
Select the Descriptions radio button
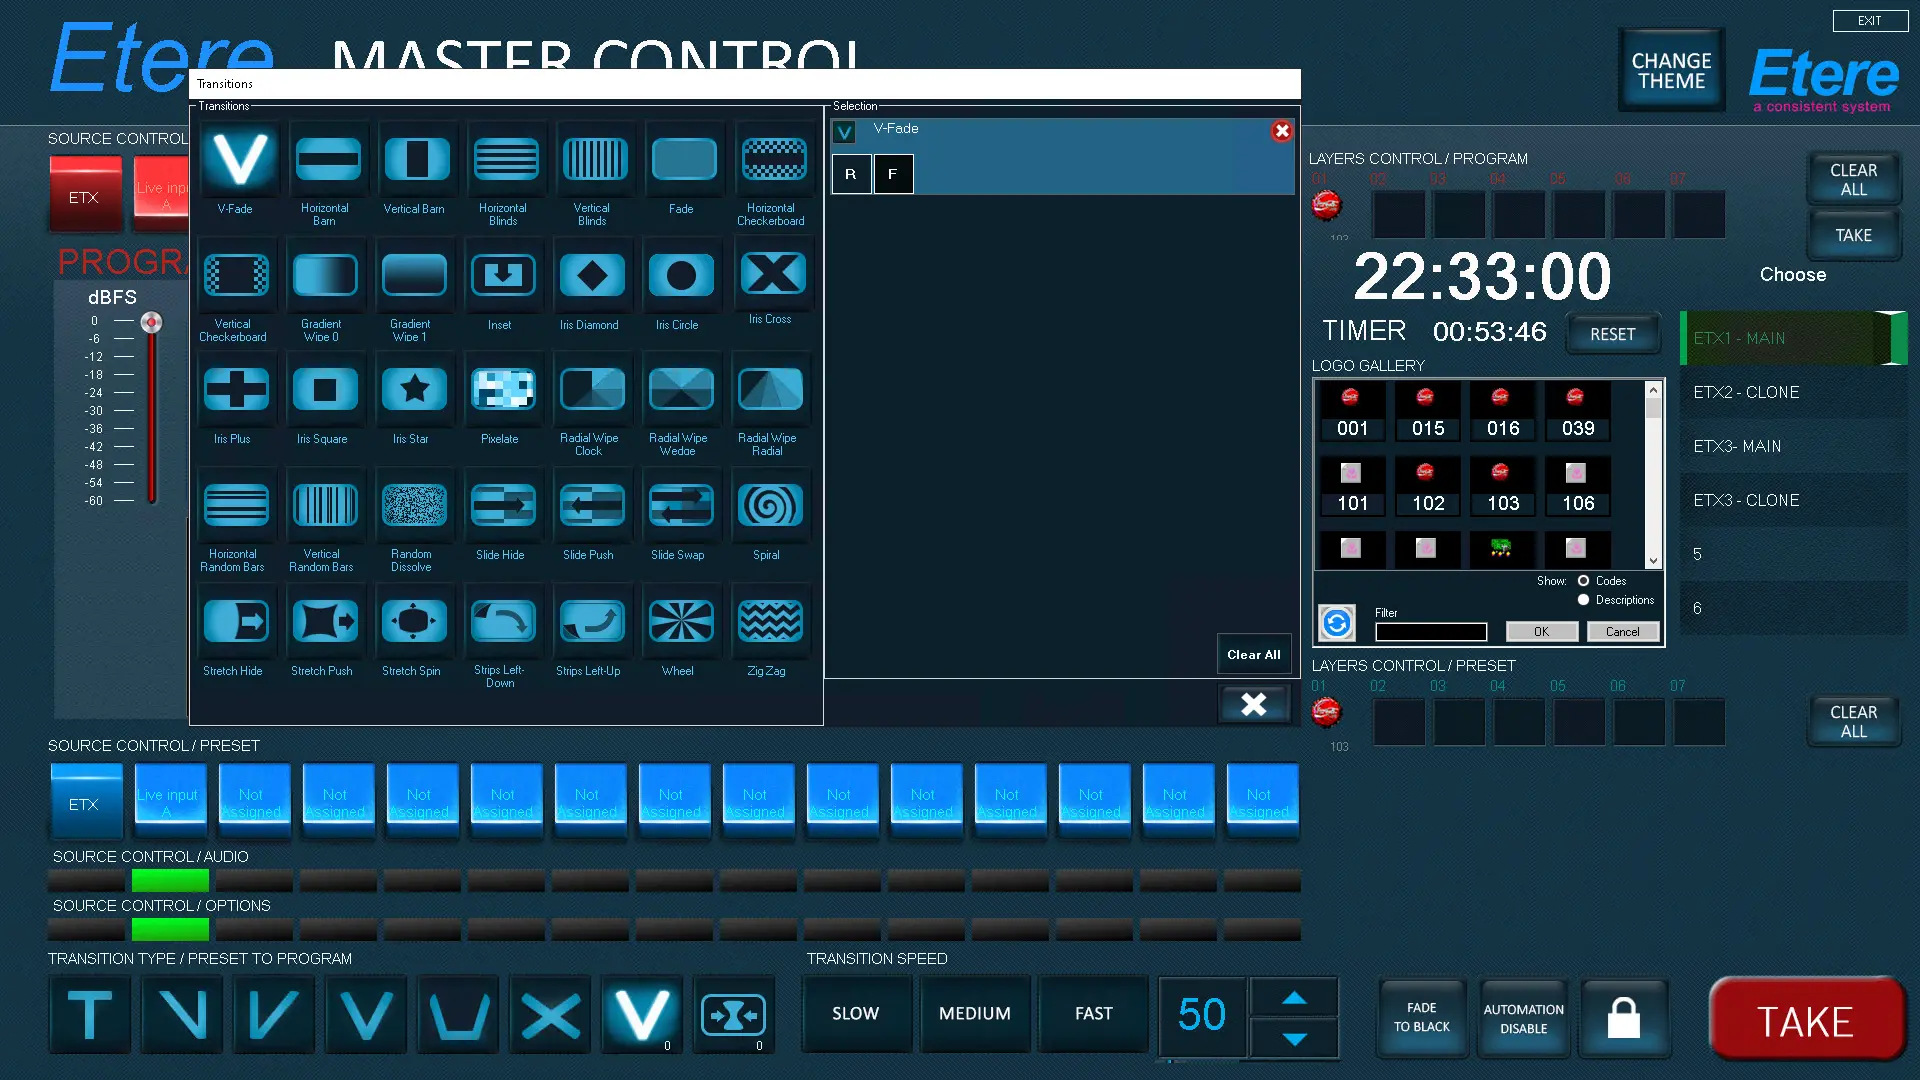tap(1583, 600)
